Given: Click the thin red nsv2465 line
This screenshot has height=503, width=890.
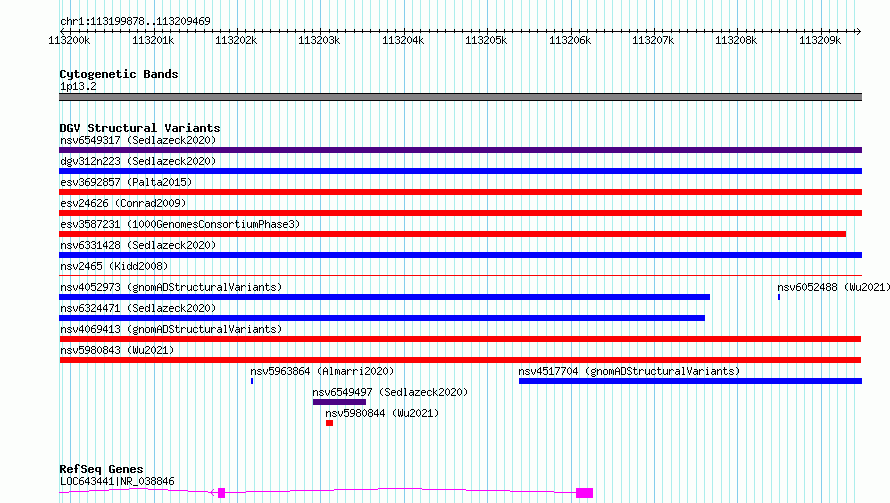Looking at the screenshot, I should [460, 275].
